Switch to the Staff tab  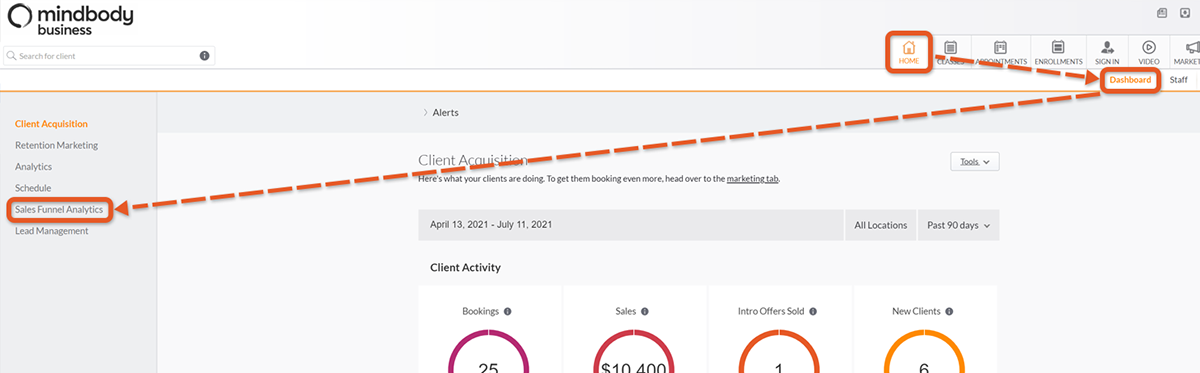point(1178,80)
